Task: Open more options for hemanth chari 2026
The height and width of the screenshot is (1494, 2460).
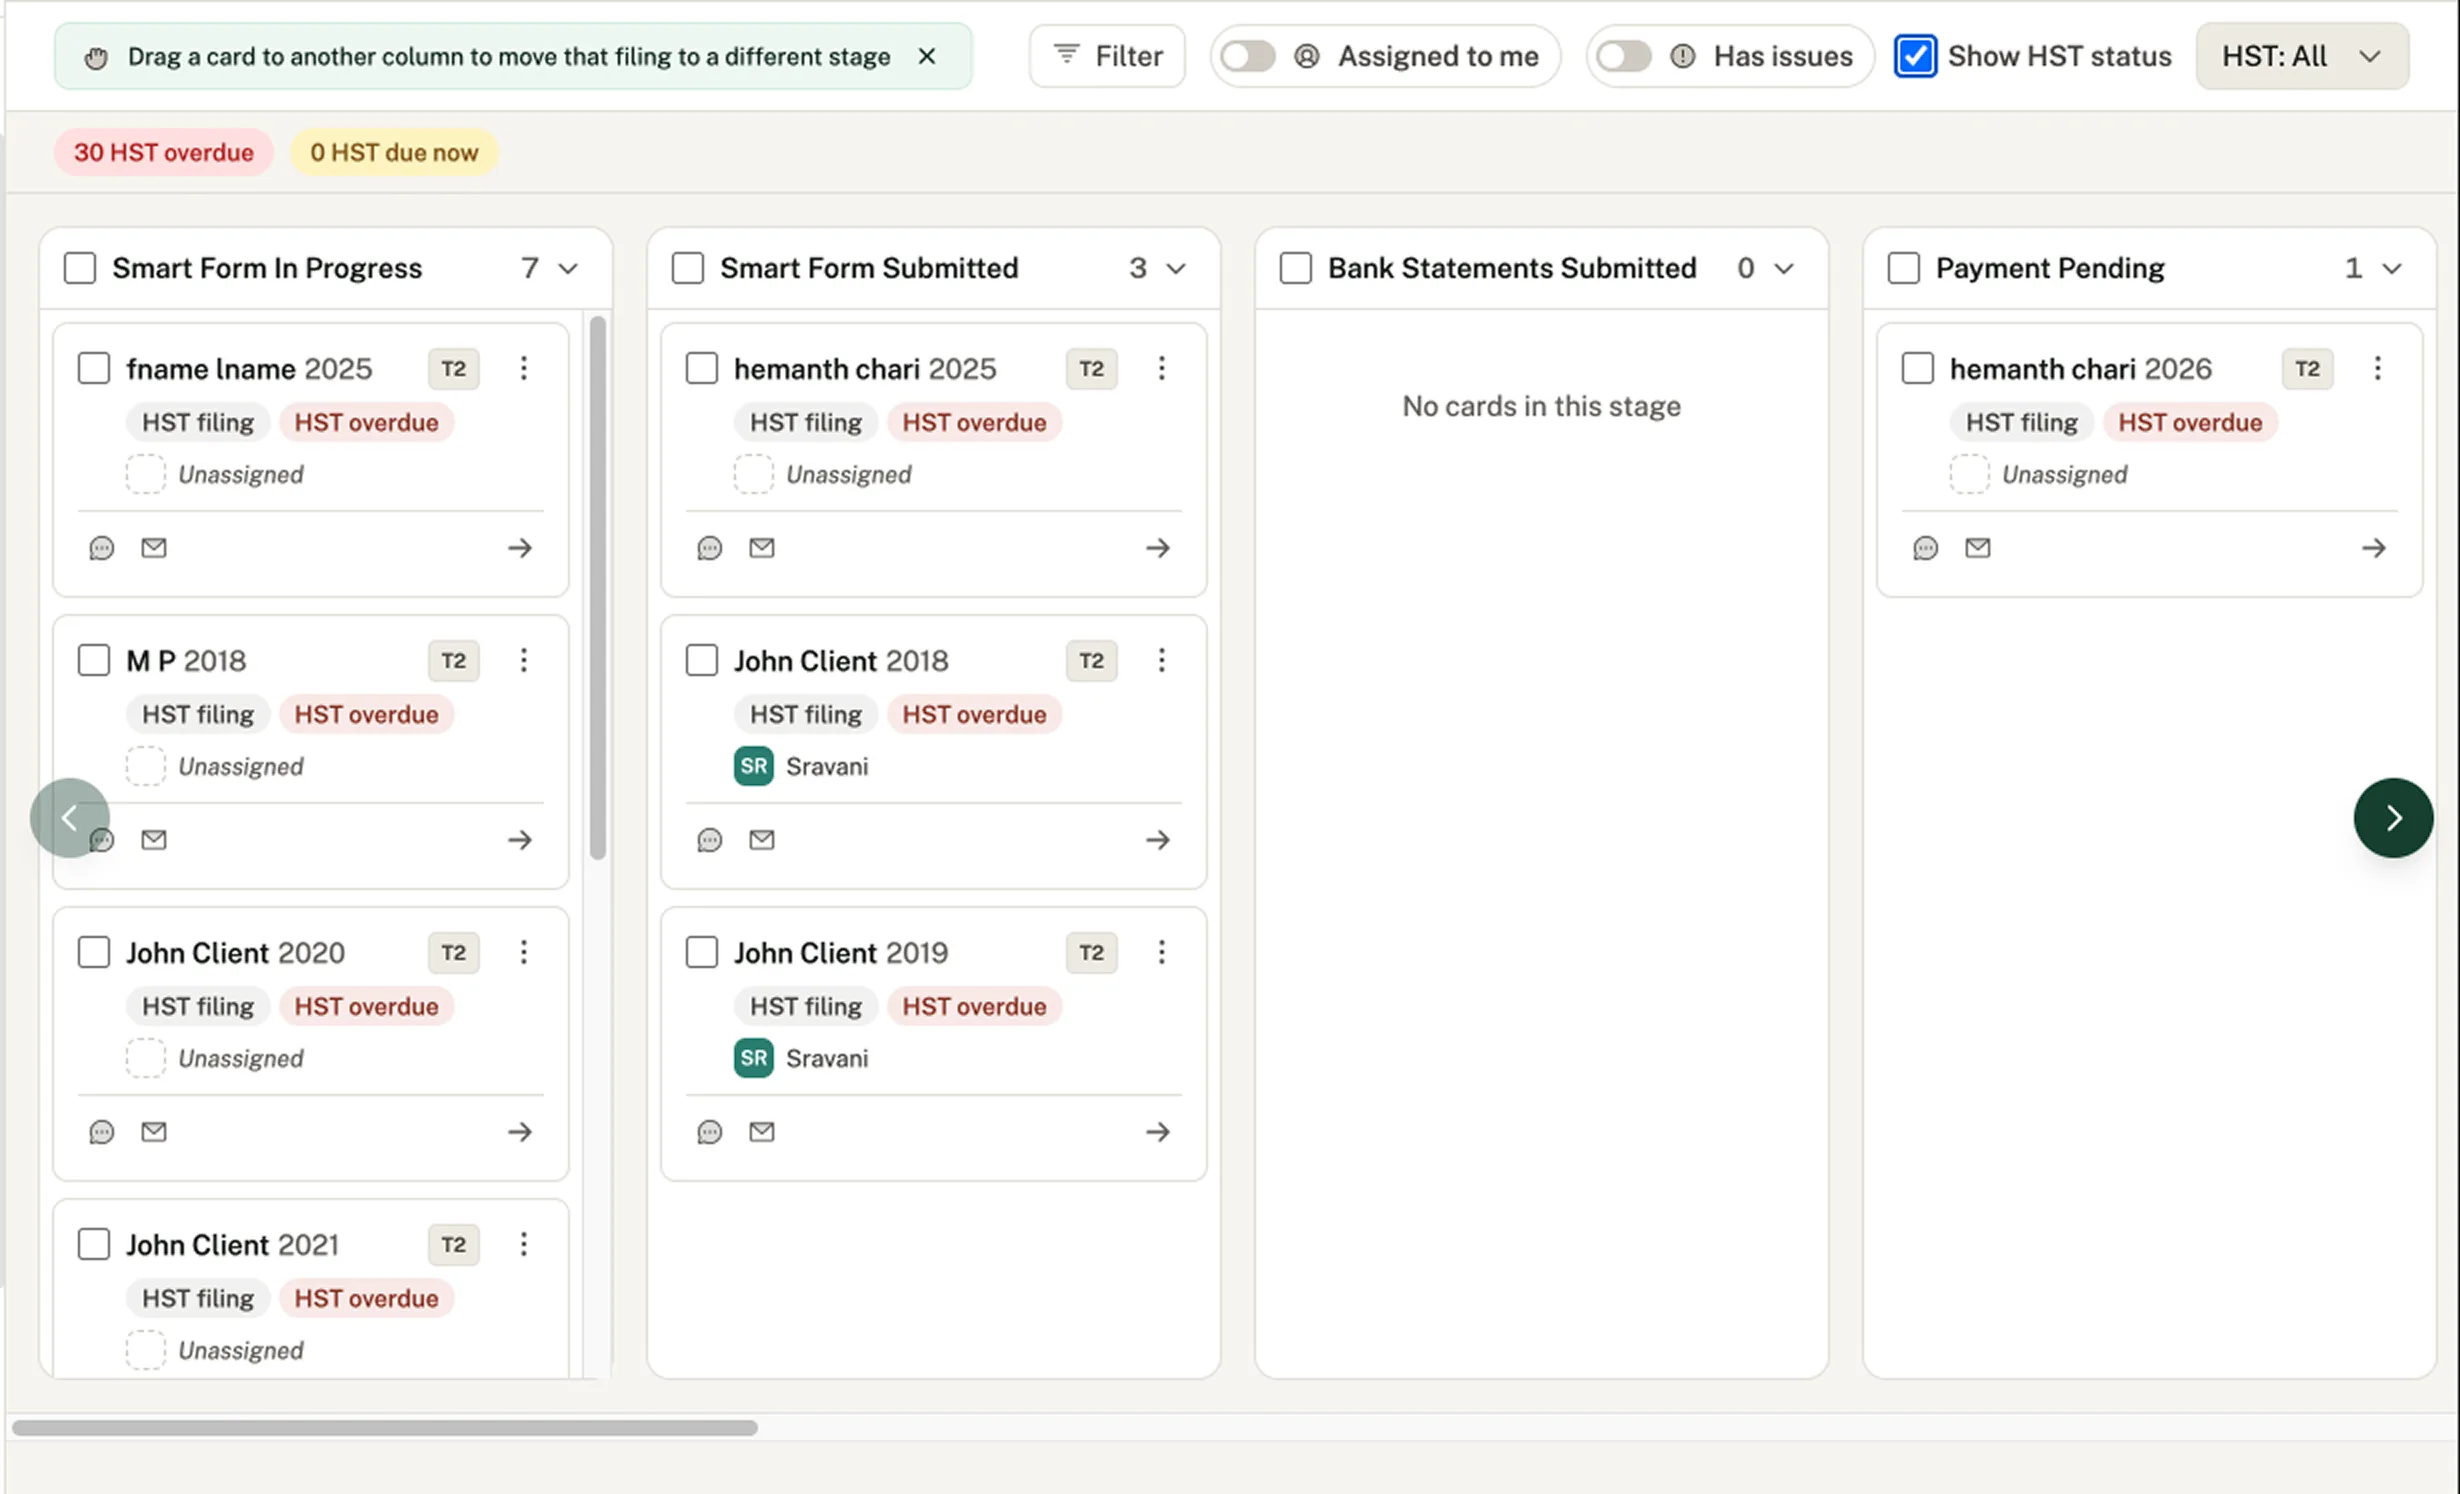Action: point(2378,368)
